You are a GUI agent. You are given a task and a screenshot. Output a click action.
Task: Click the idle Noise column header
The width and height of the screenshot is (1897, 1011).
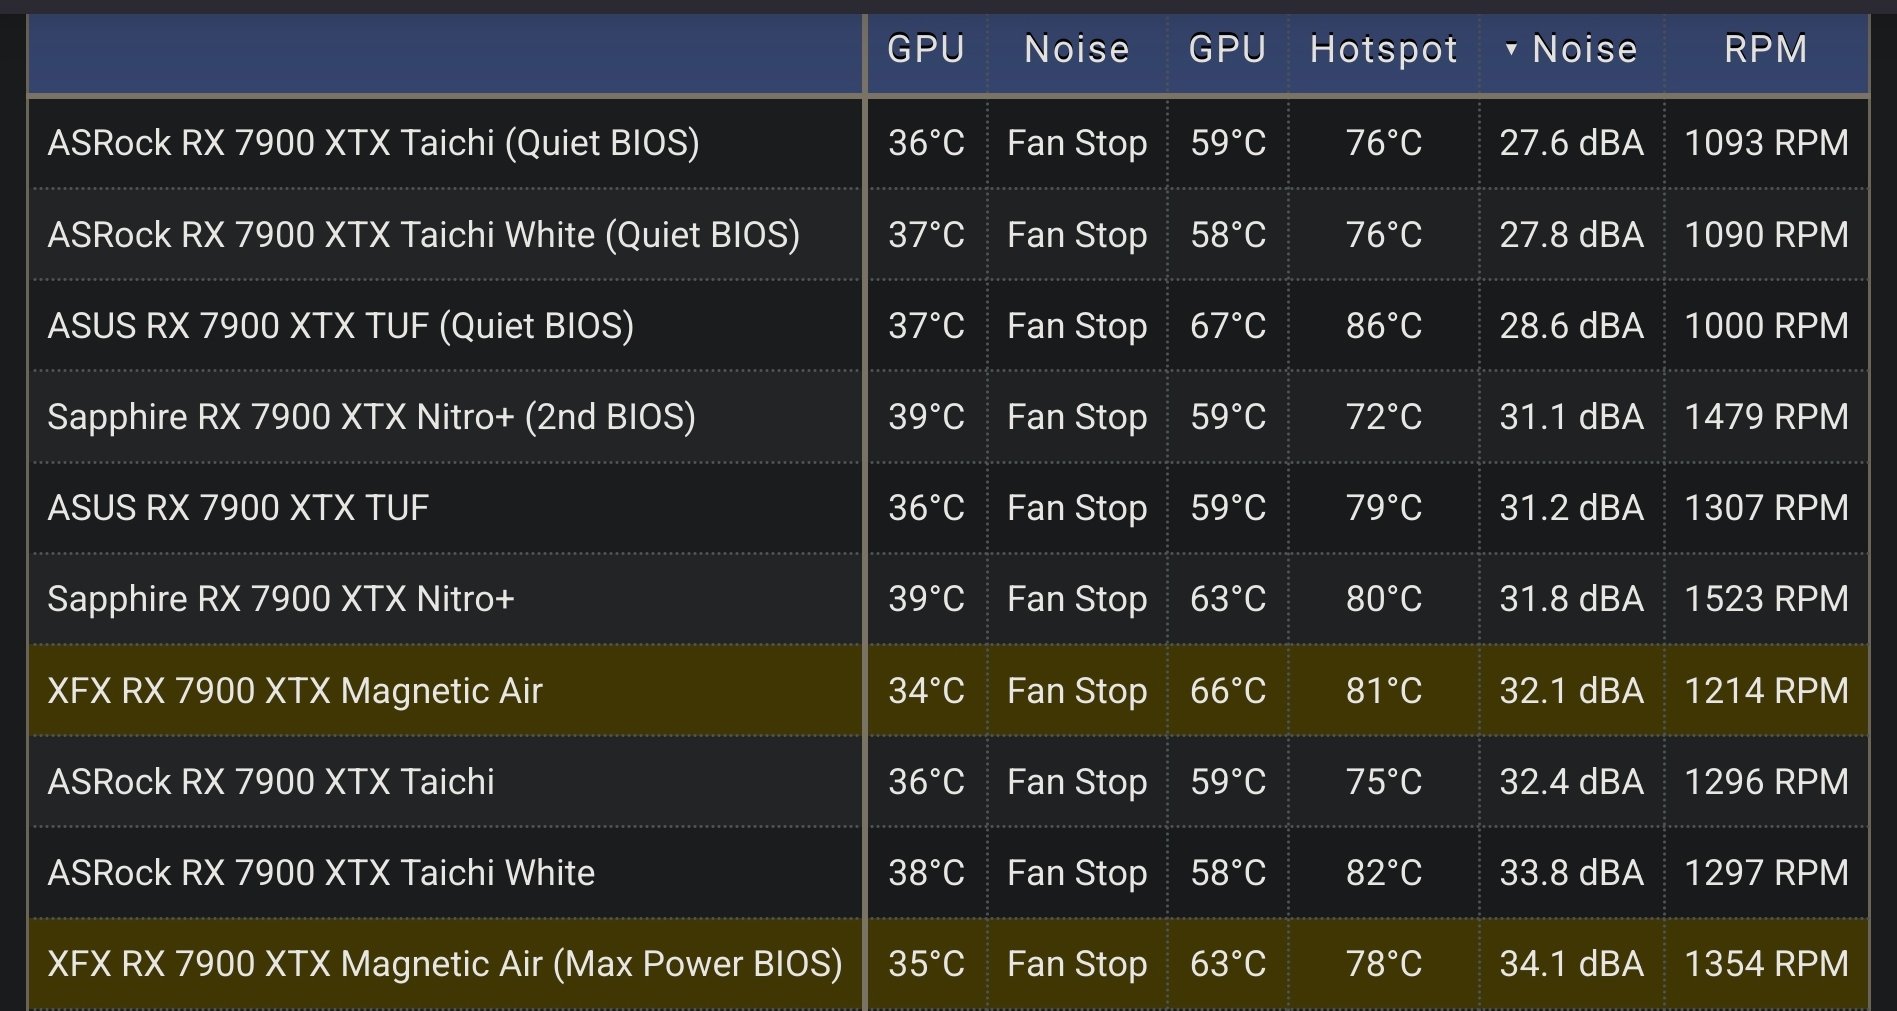[1076, 49]
